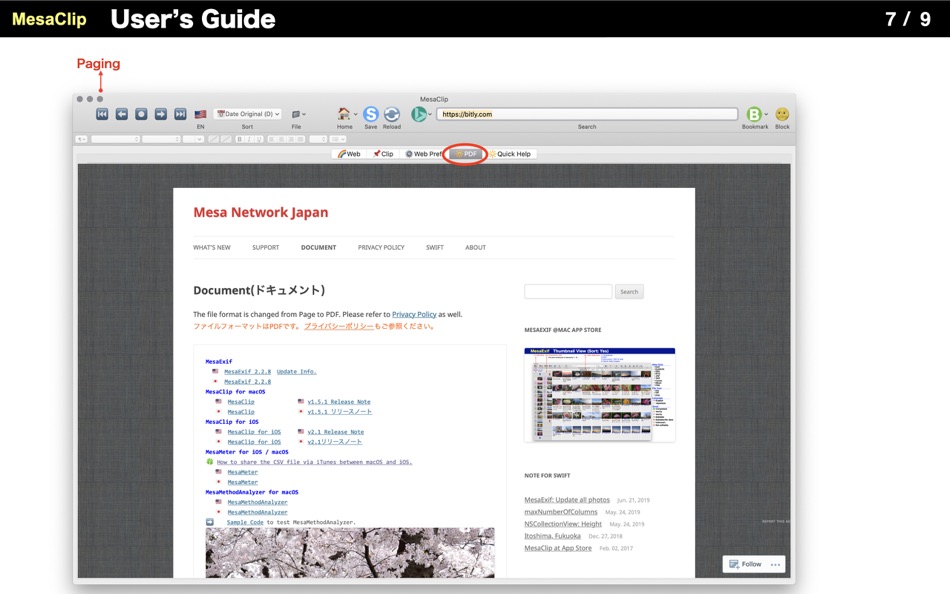Open the MesaClip at App Store post

coord(557,549)
